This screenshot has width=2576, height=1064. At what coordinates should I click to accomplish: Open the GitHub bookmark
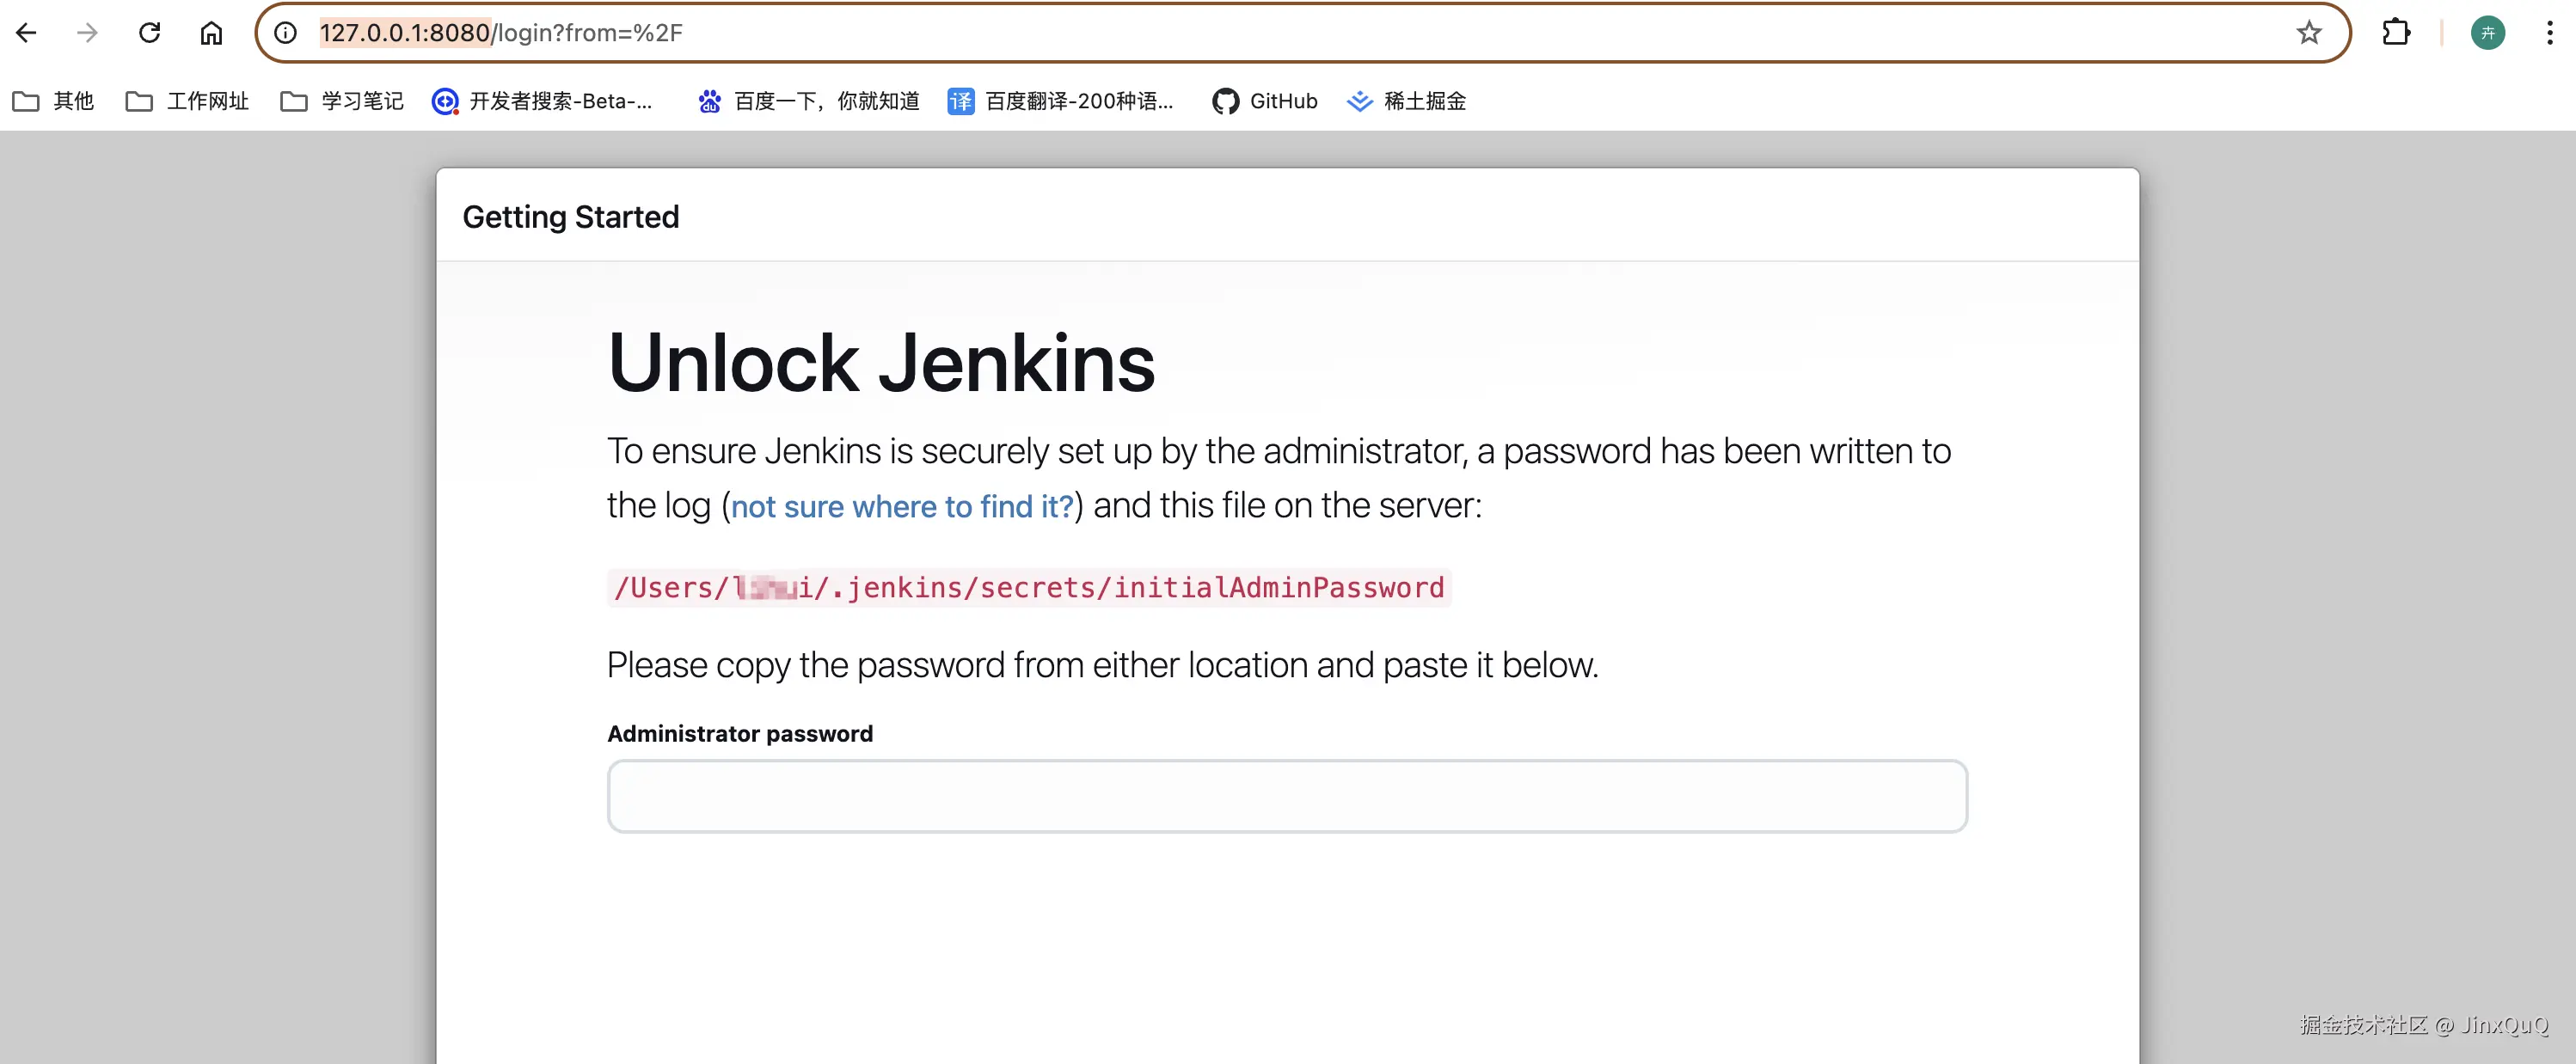[1264, 101]
